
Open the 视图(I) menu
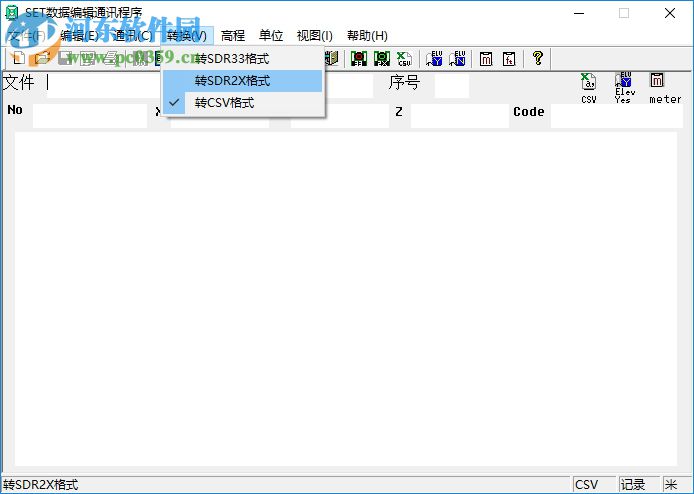[x=314, y=35]
